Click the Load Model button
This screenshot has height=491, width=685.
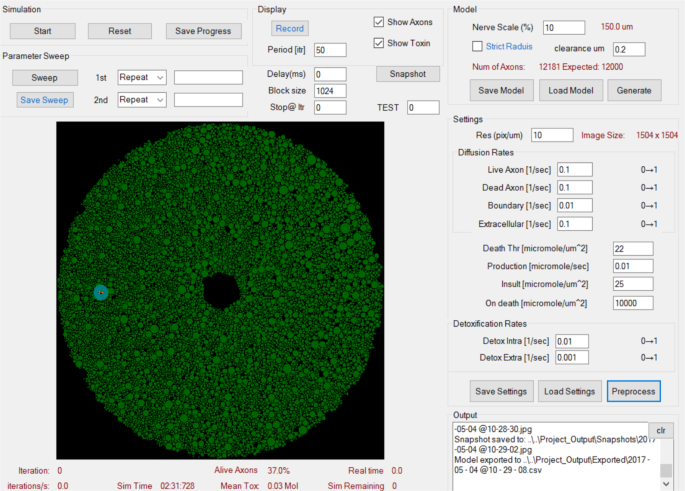[569, 90]
